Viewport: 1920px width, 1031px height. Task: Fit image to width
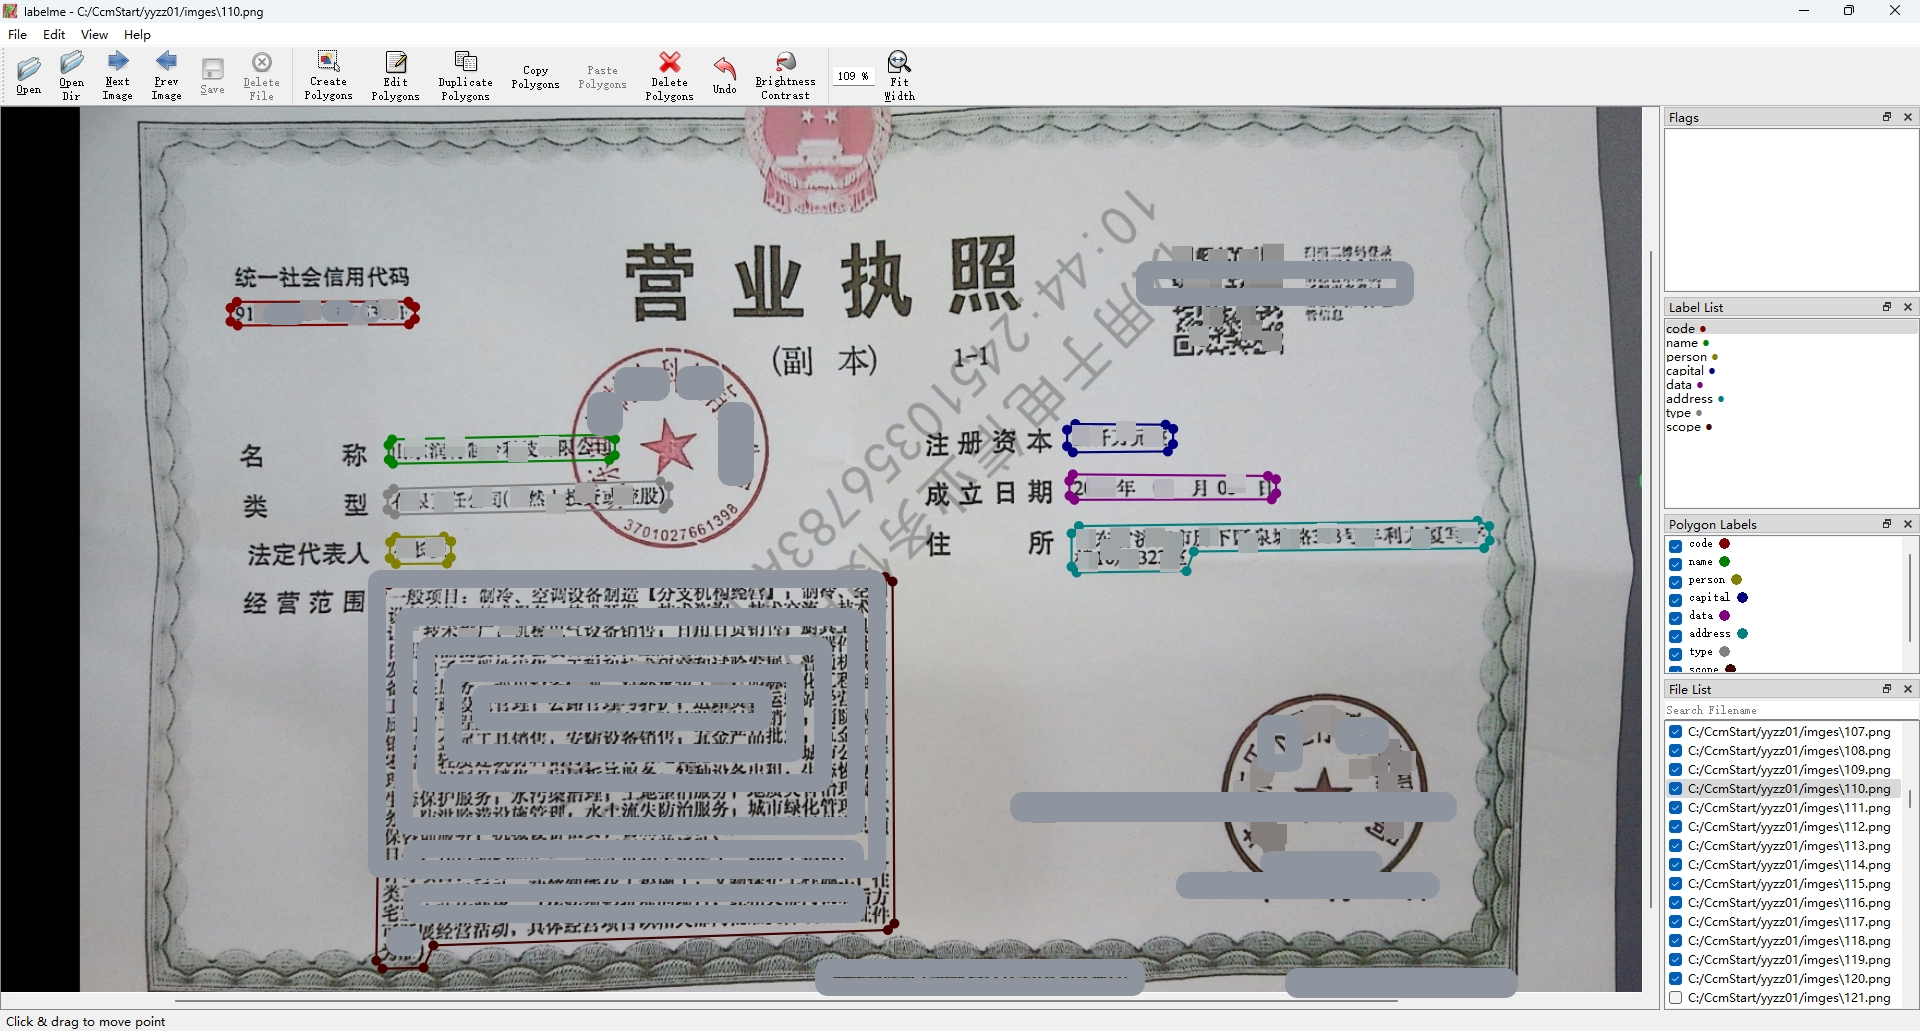click(899, 75)
